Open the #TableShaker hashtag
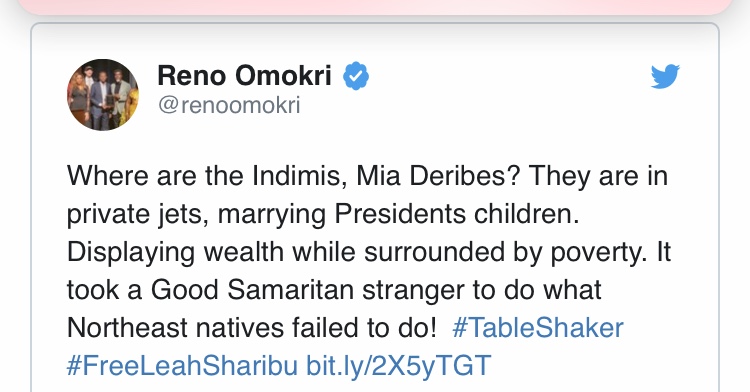The width and height of the screenshot is (750, 392). point(538,328)
